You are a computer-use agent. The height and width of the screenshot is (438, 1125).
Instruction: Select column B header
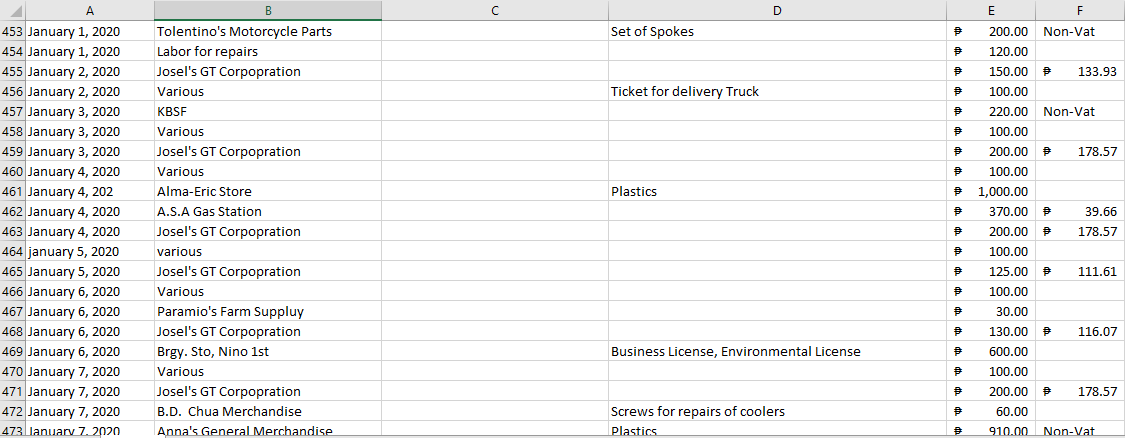(x=267, y=11)
